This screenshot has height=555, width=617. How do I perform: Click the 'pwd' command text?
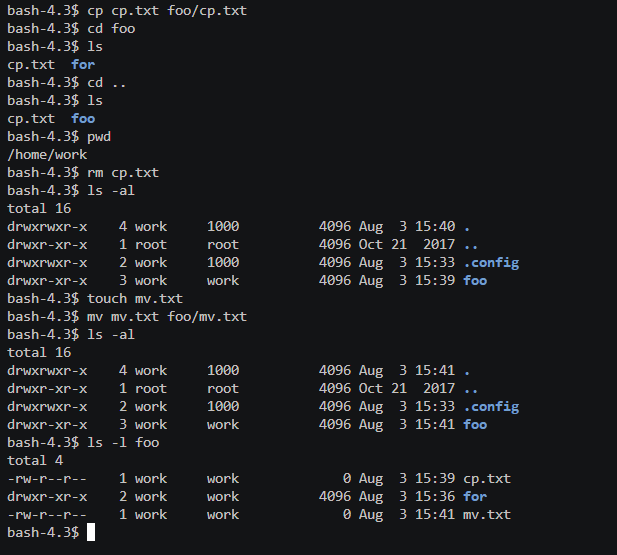[99, 137]
